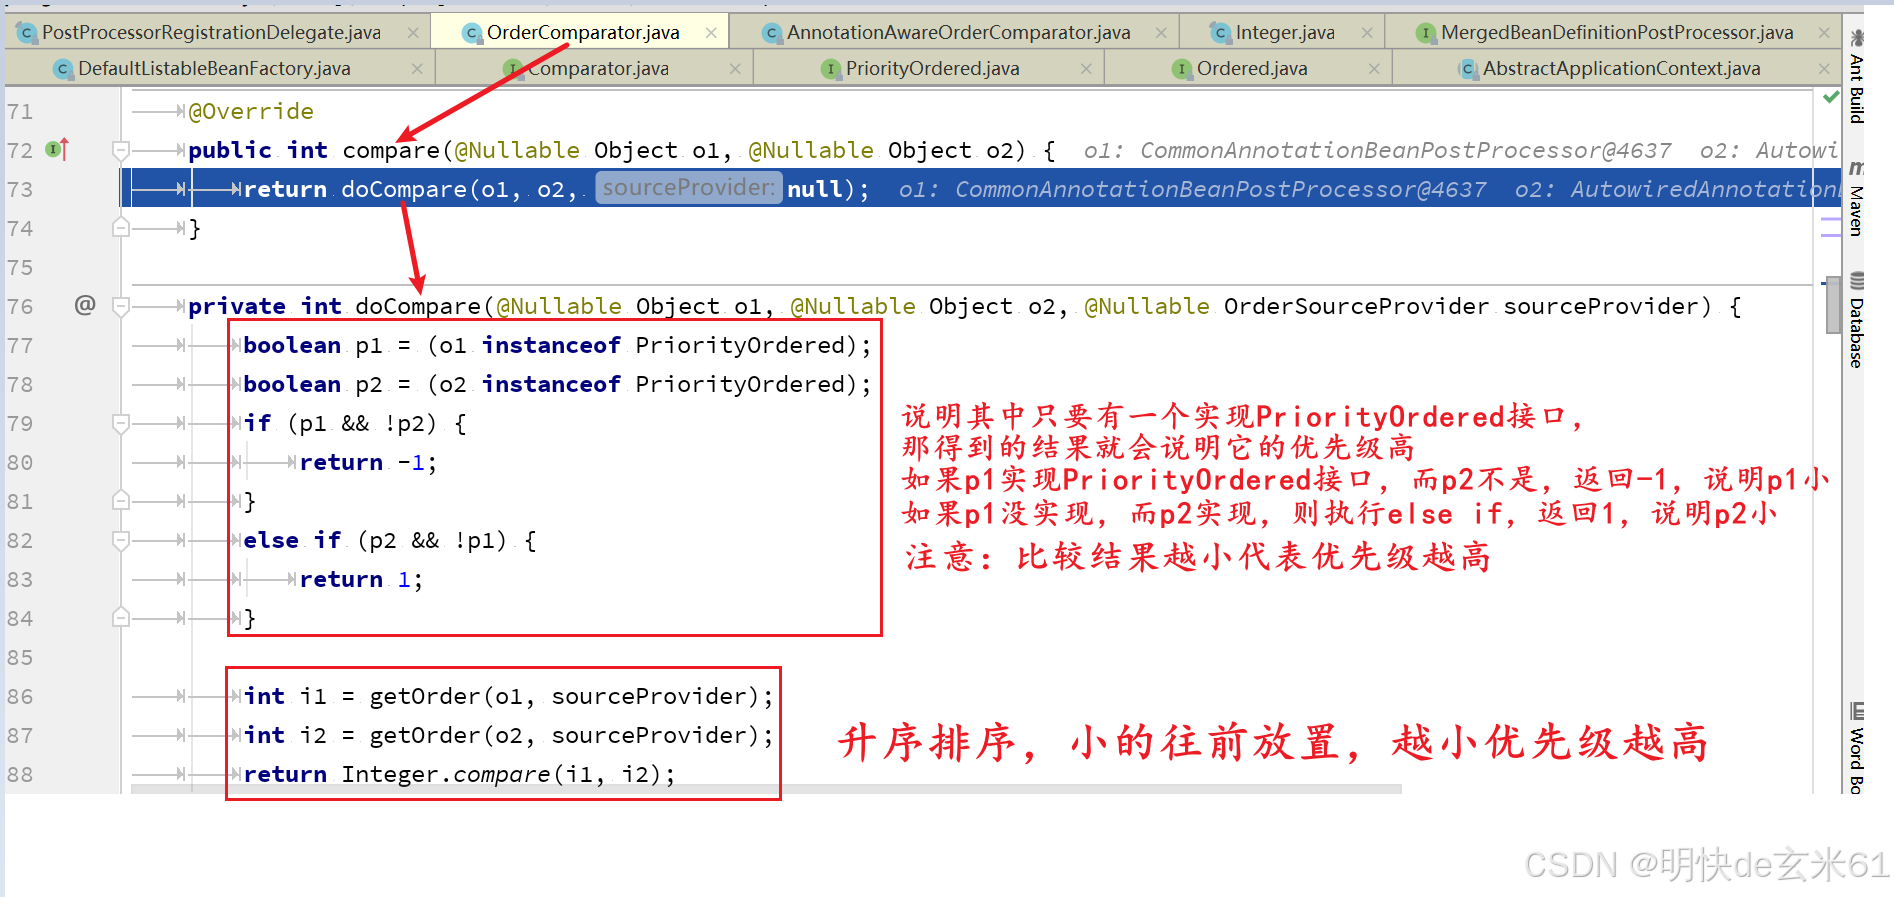
Task: Click 'getOrder(o1, sourceProvider)' on line 86
Action: (564, 696)
